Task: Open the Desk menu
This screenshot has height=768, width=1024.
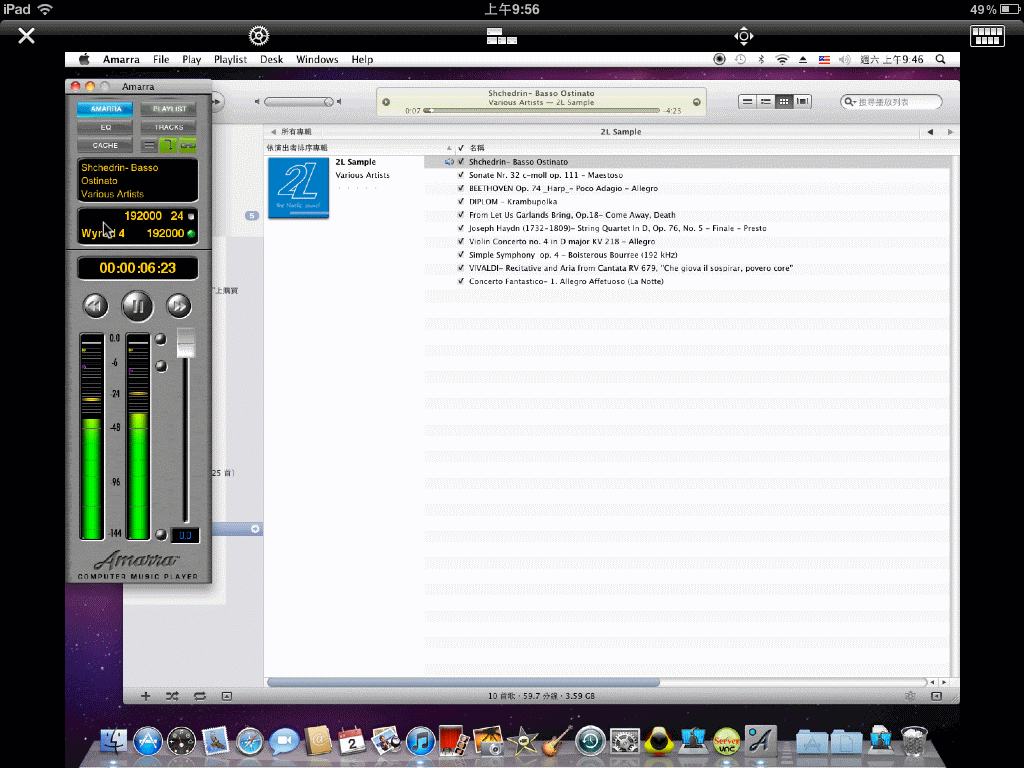Action: [272, 59]
